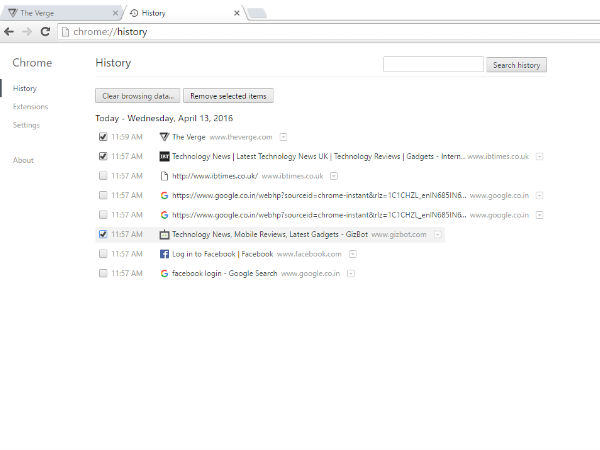Click Clear browsing data button
Screen dimensions: 600x450
[137, 96]
